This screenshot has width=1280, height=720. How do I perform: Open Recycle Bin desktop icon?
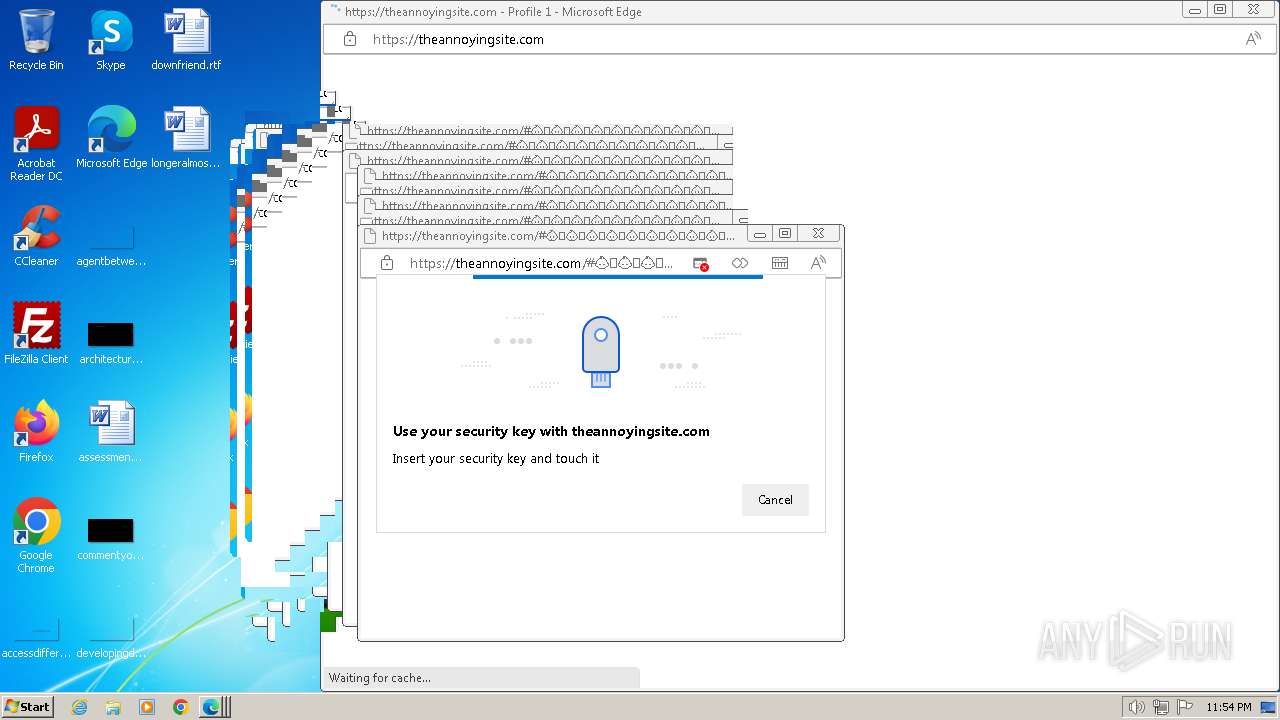(36, 40)
